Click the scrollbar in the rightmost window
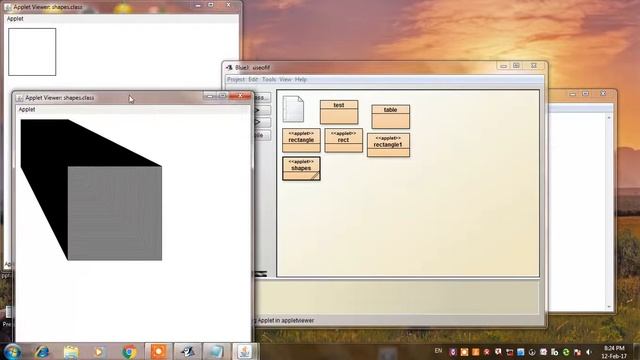 point(609,211)
